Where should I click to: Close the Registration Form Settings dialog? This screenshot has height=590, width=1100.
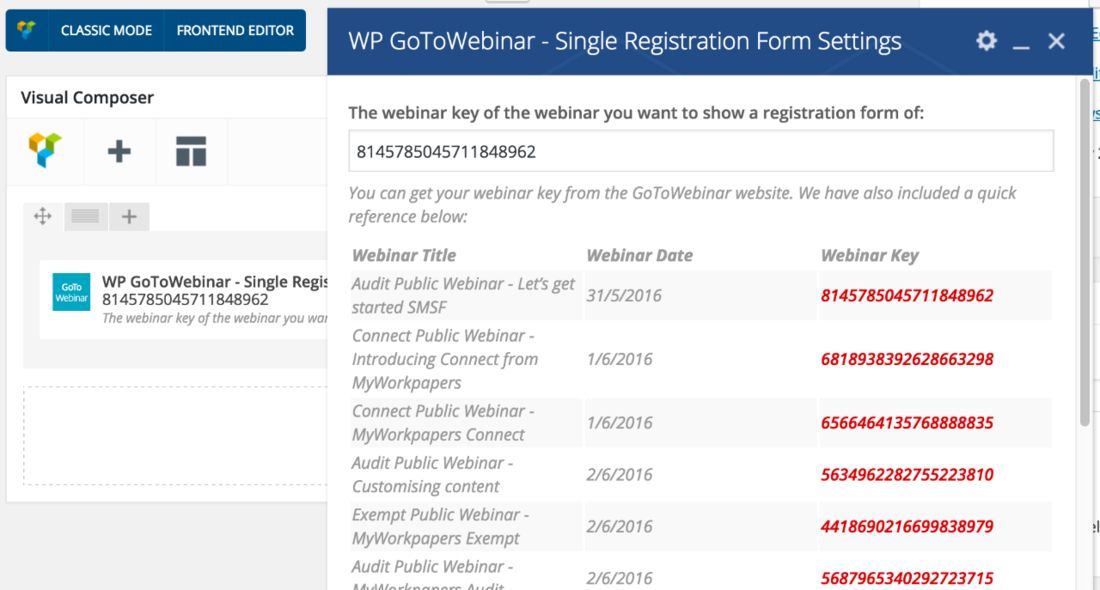(1056, 41)
